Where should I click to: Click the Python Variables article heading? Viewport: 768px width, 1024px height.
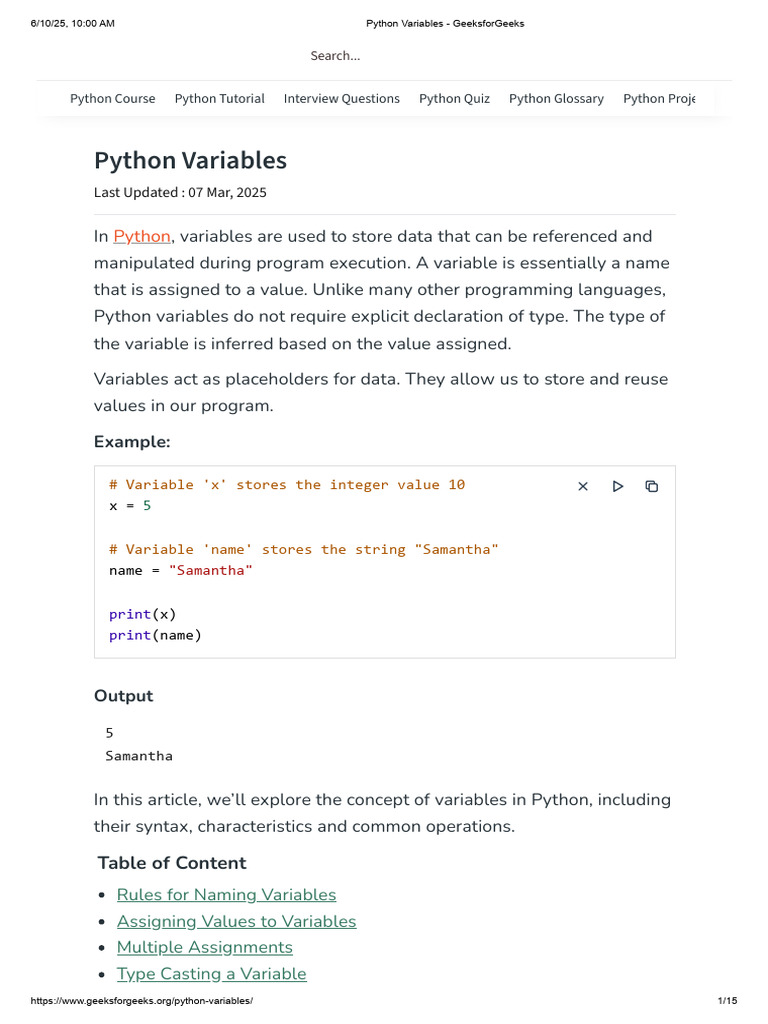click(190, 160)
